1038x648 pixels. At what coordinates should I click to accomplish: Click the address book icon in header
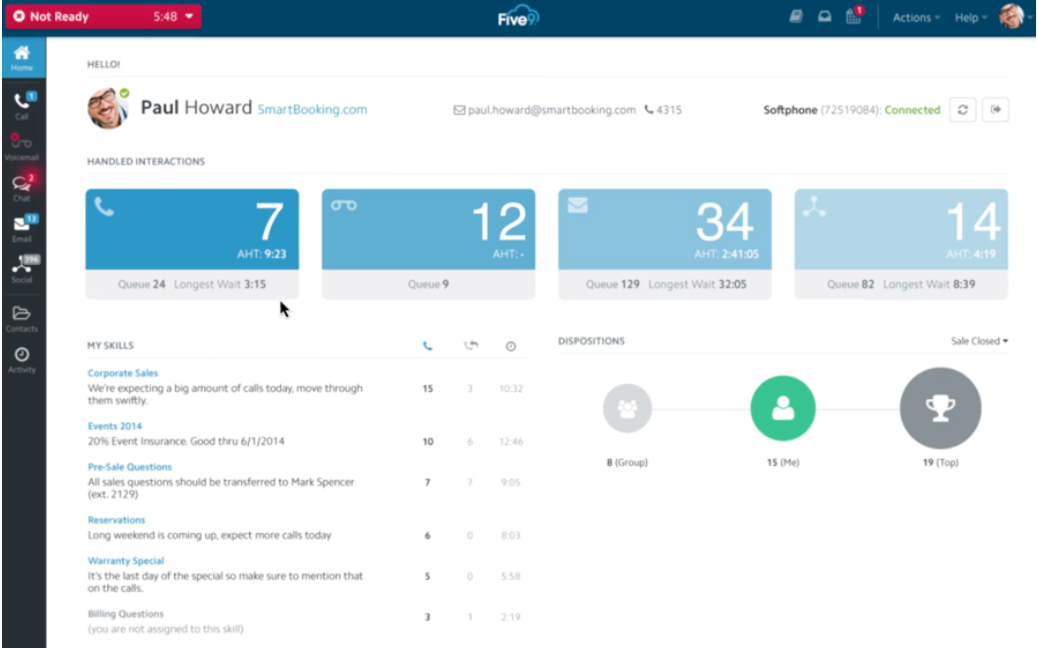click(796, 18)
